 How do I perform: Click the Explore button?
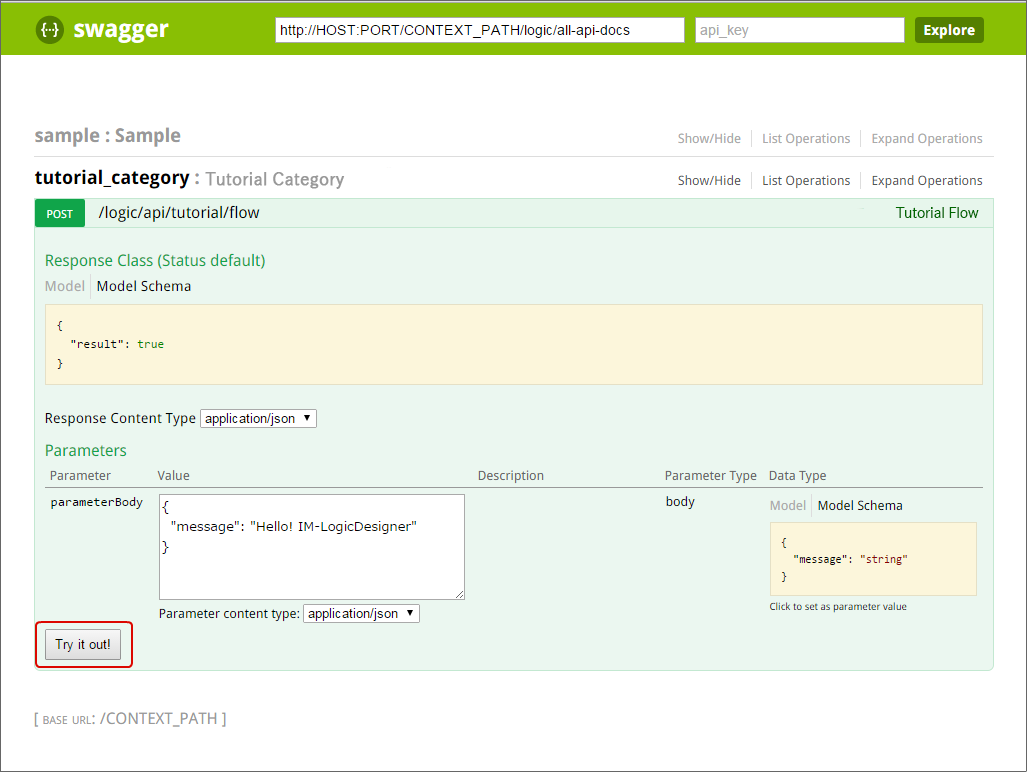949,30
